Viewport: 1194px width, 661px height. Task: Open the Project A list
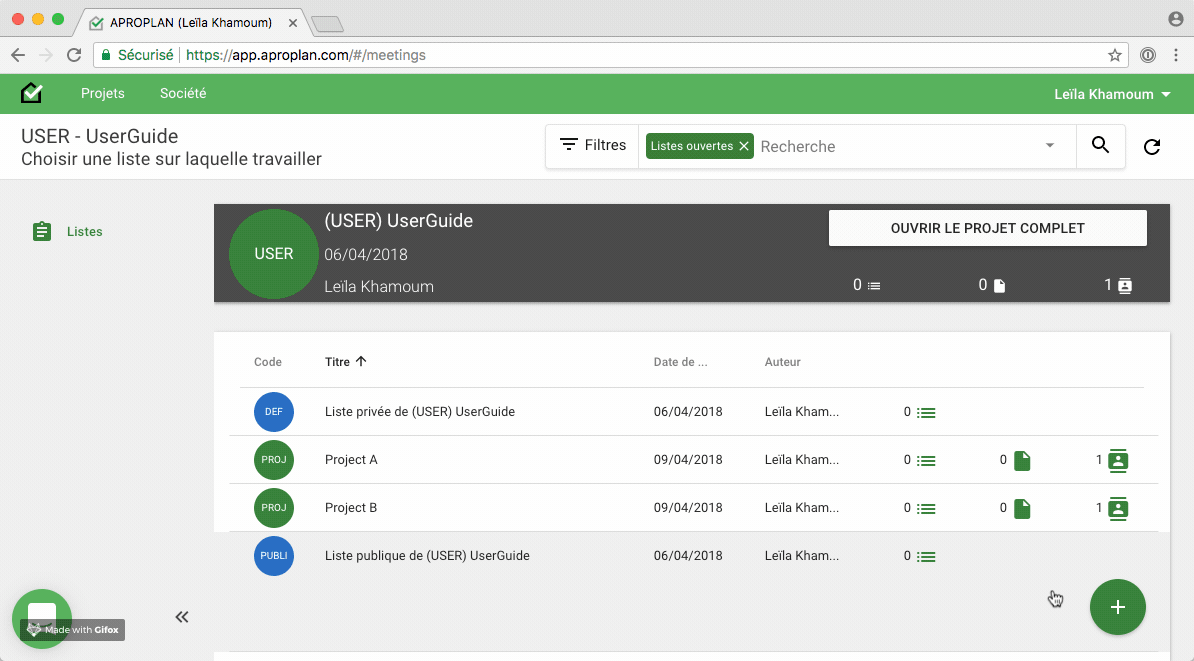point(351,459)
